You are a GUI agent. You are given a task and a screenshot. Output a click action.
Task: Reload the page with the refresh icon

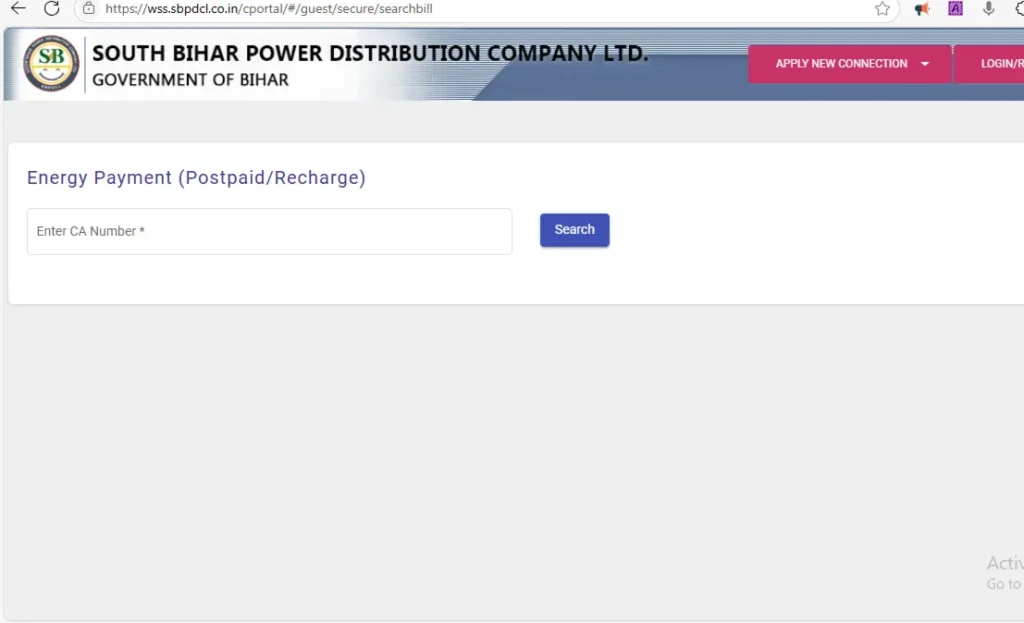(52, 8)
